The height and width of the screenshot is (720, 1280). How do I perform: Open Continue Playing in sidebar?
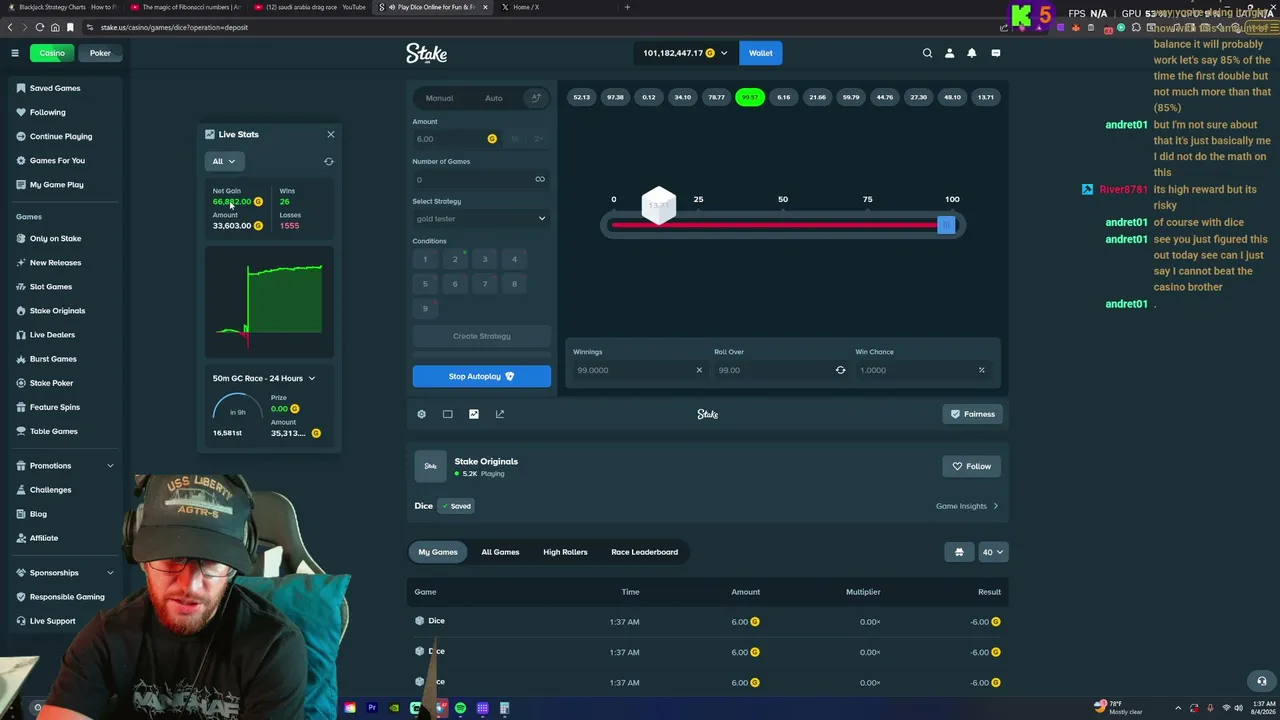pyautogui.click(x=61, y=136)
